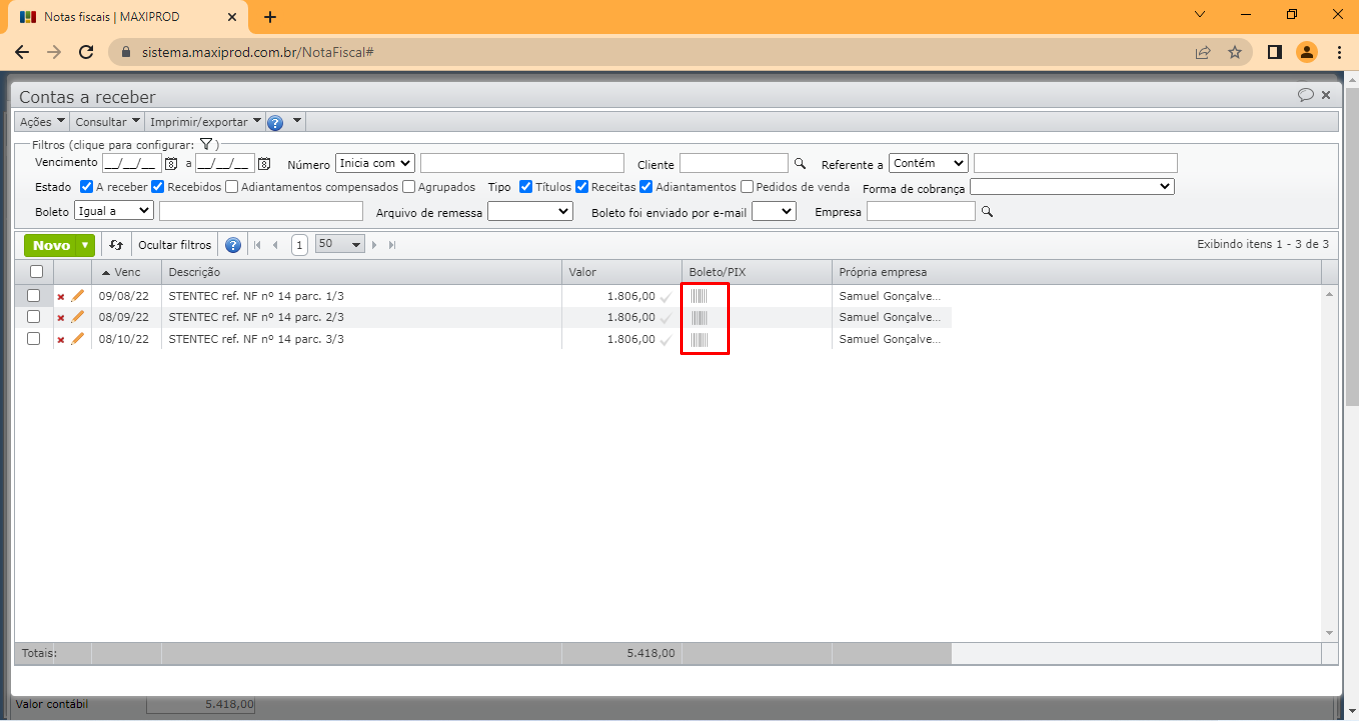1359x721 pixels.
Task: Sort by the Venc column header
Action: (127, 272)
